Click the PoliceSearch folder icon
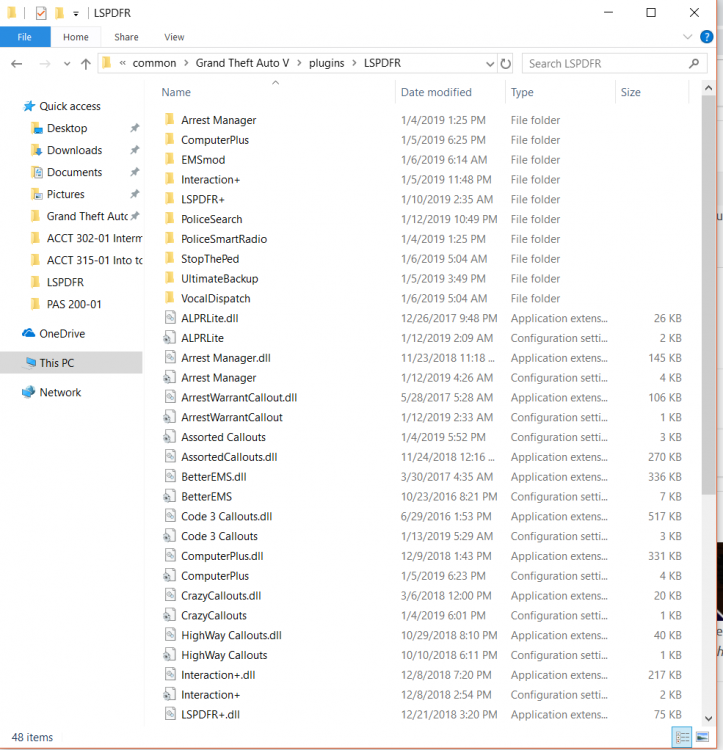723x750 pixels. (170, 219)
